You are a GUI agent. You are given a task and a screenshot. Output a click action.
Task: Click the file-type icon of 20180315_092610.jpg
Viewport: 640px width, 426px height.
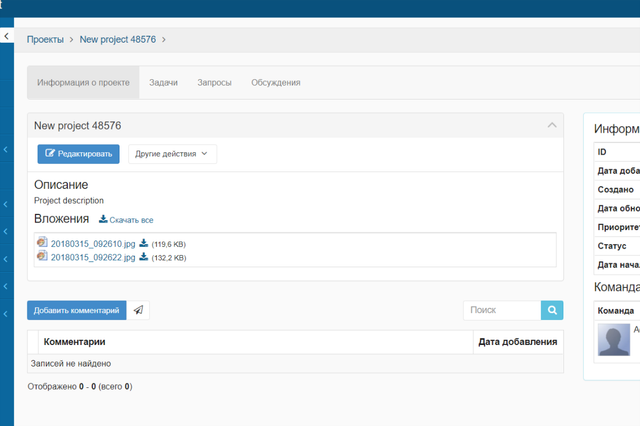pyautogui.click(x=42, y=242)
